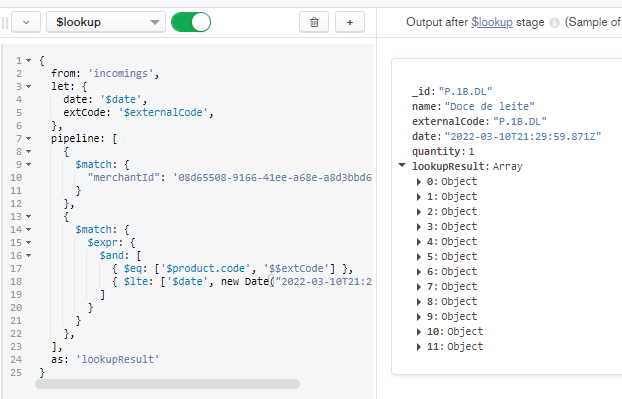Fold the first $match at line 9
This screenshot has width=622, height=399.
29,165
